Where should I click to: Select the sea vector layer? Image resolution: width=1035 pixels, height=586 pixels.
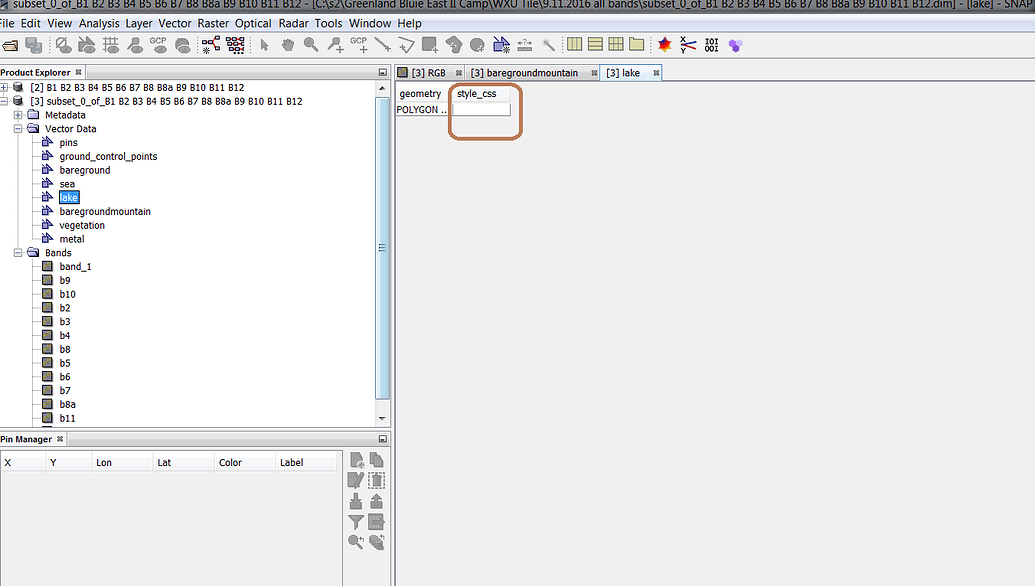tap(67, 183)
